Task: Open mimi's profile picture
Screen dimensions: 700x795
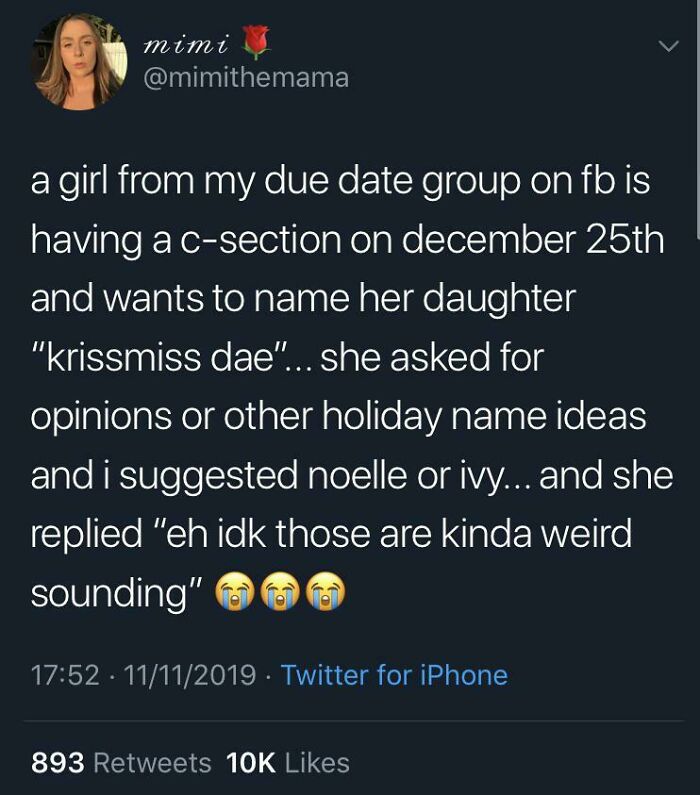Action: [79, 62]
